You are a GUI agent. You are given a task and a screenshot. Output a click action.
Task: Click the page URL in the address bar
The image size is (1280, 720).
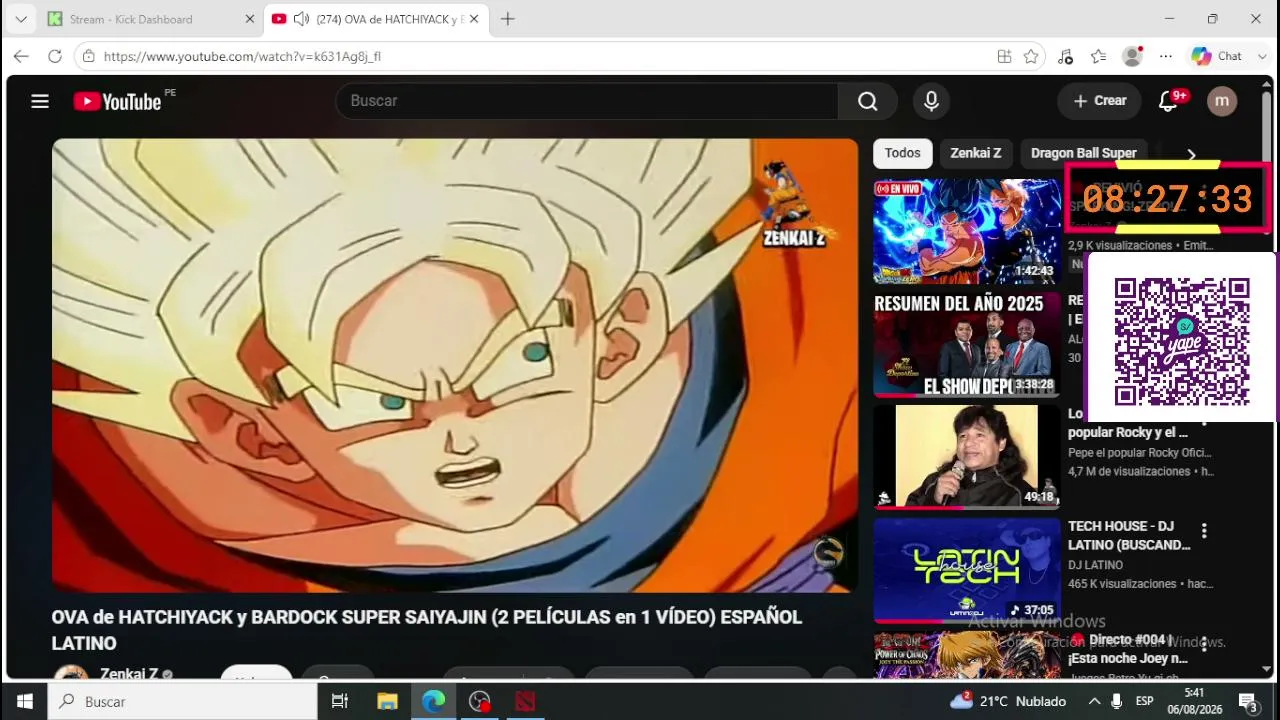[242, 56]
